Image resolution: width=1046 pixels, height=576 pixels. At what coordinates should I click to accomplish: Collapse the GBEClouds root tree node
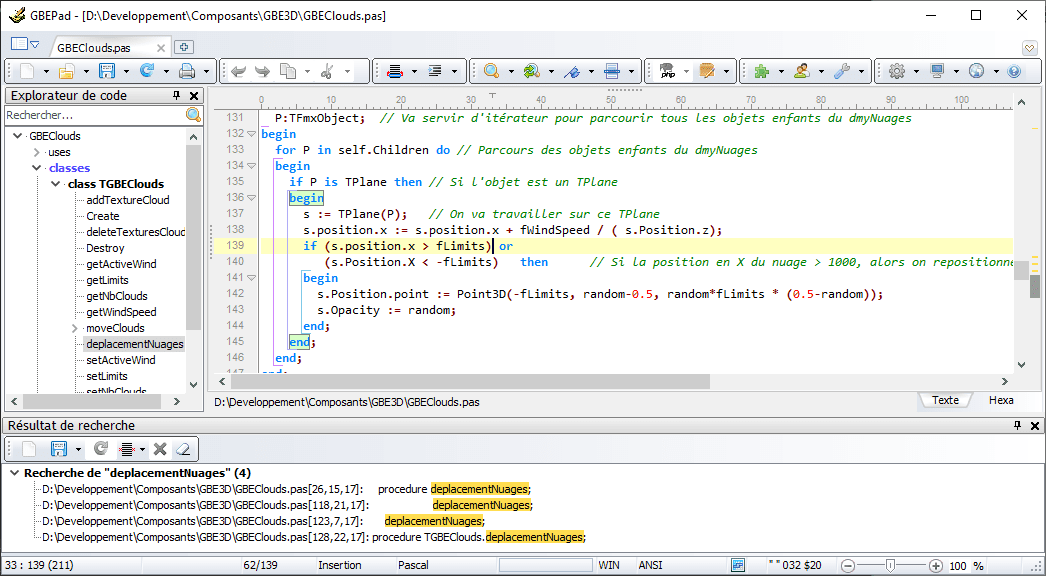(x=18, y=135)
